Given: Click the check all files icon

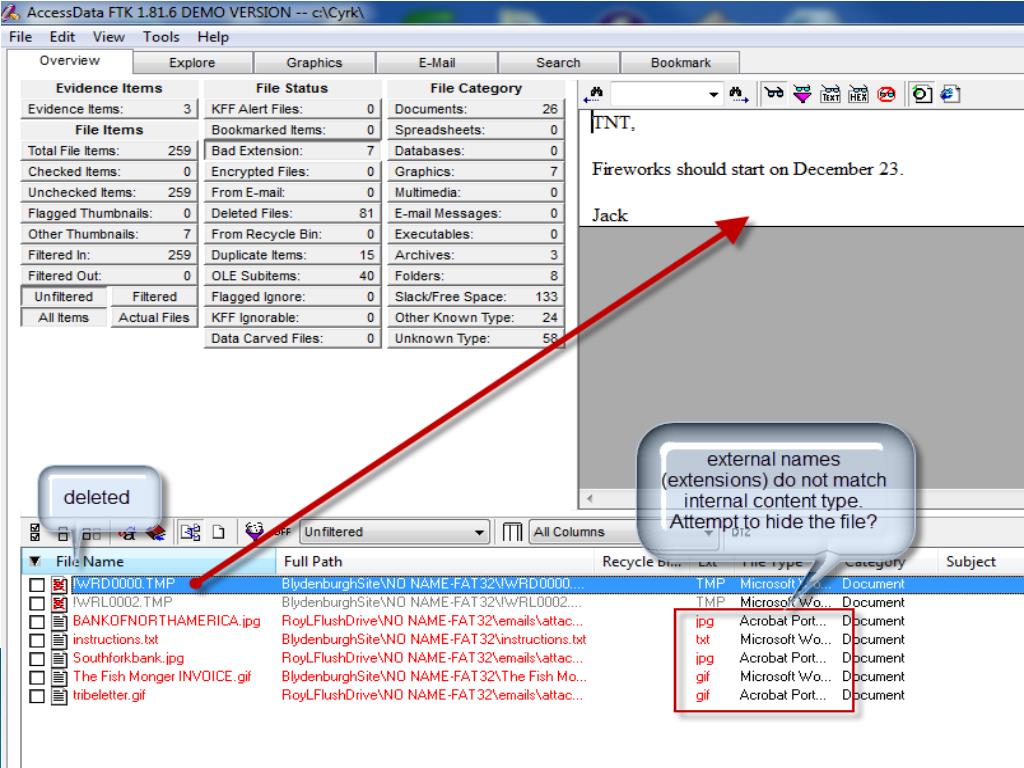Looking at the screenshot, I should pyautogui.click(x=35, y=532).
